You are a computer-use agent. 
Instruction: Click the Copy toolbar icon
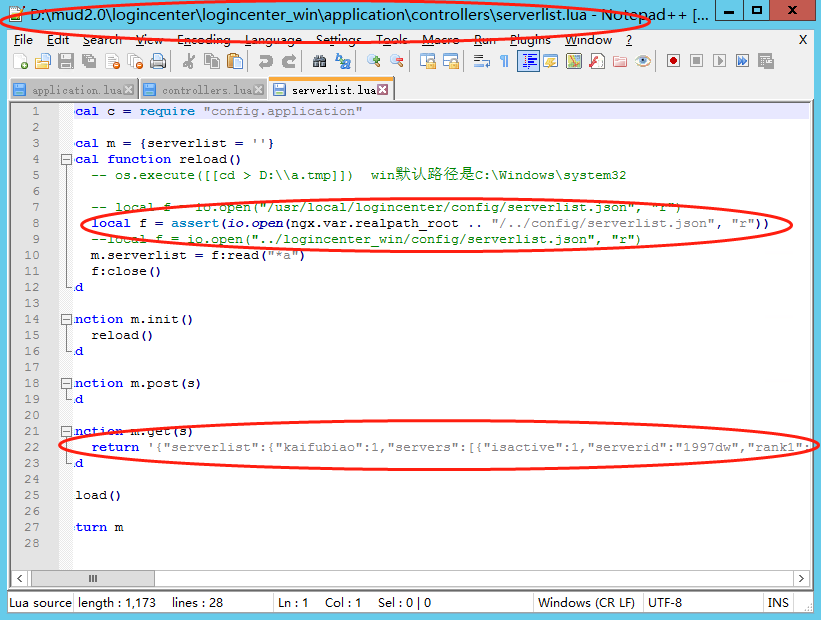[x=212, y=61]
